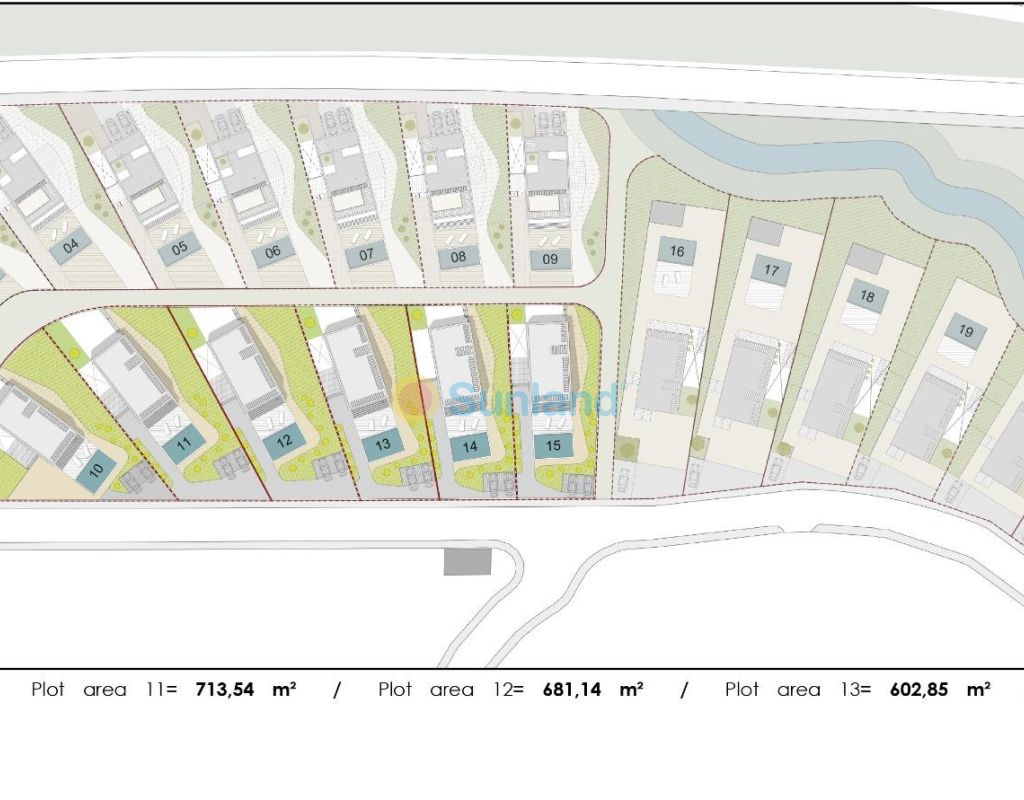
Task: Select the plot 05 label box
Action: pos(181,249)
